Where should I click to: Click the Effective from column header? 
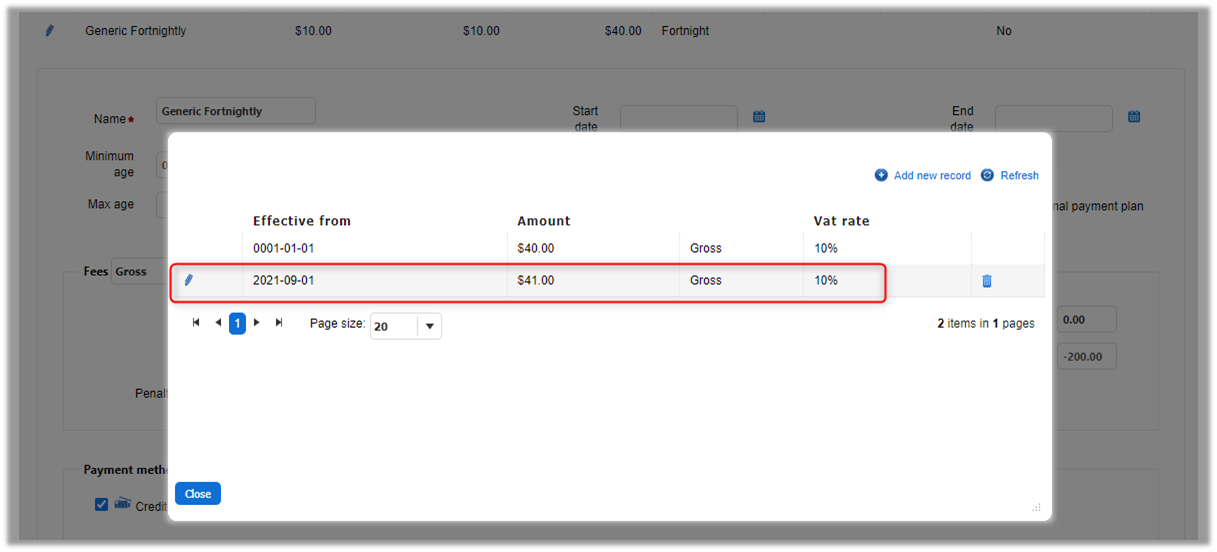(302, 221)
